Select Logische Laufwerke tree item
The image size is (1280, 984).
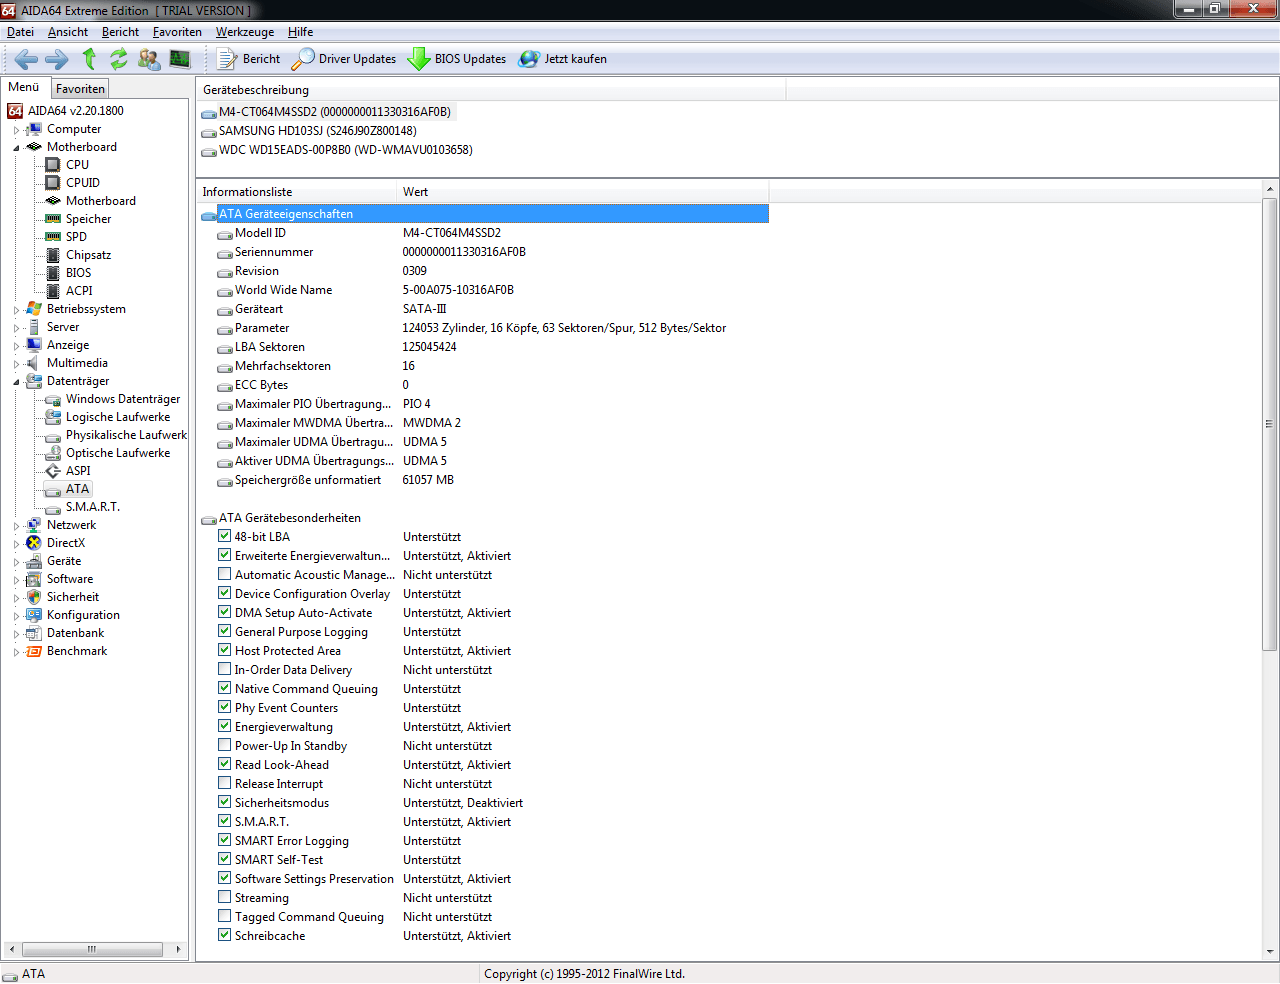point(118,417)
